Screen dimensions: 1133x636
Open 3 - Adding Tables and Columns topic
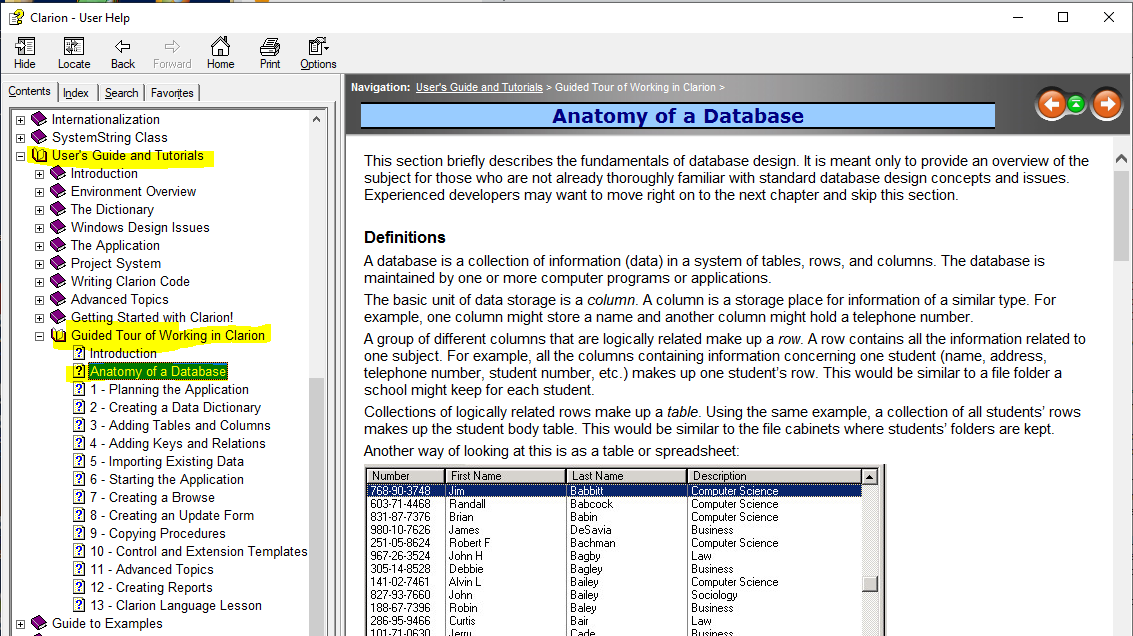point(180,426)
